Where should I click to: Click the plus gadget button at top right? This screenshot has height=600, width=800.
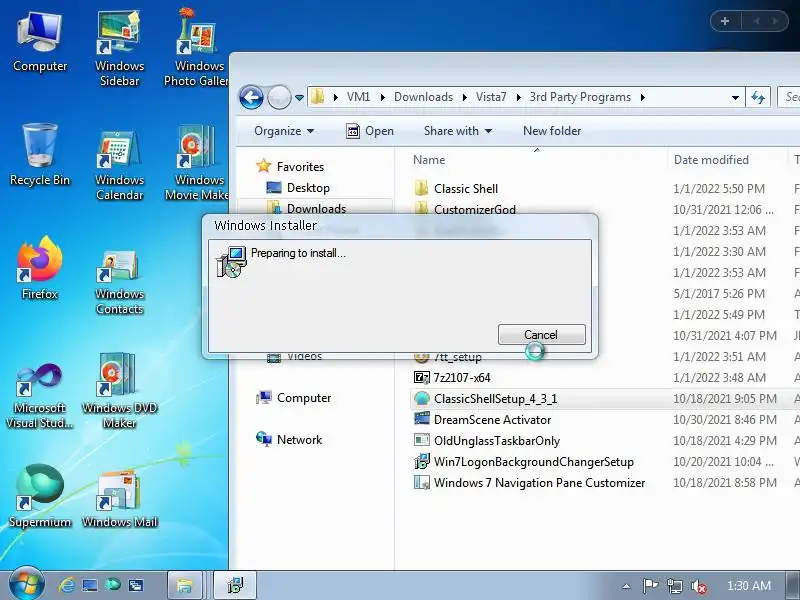725,21
